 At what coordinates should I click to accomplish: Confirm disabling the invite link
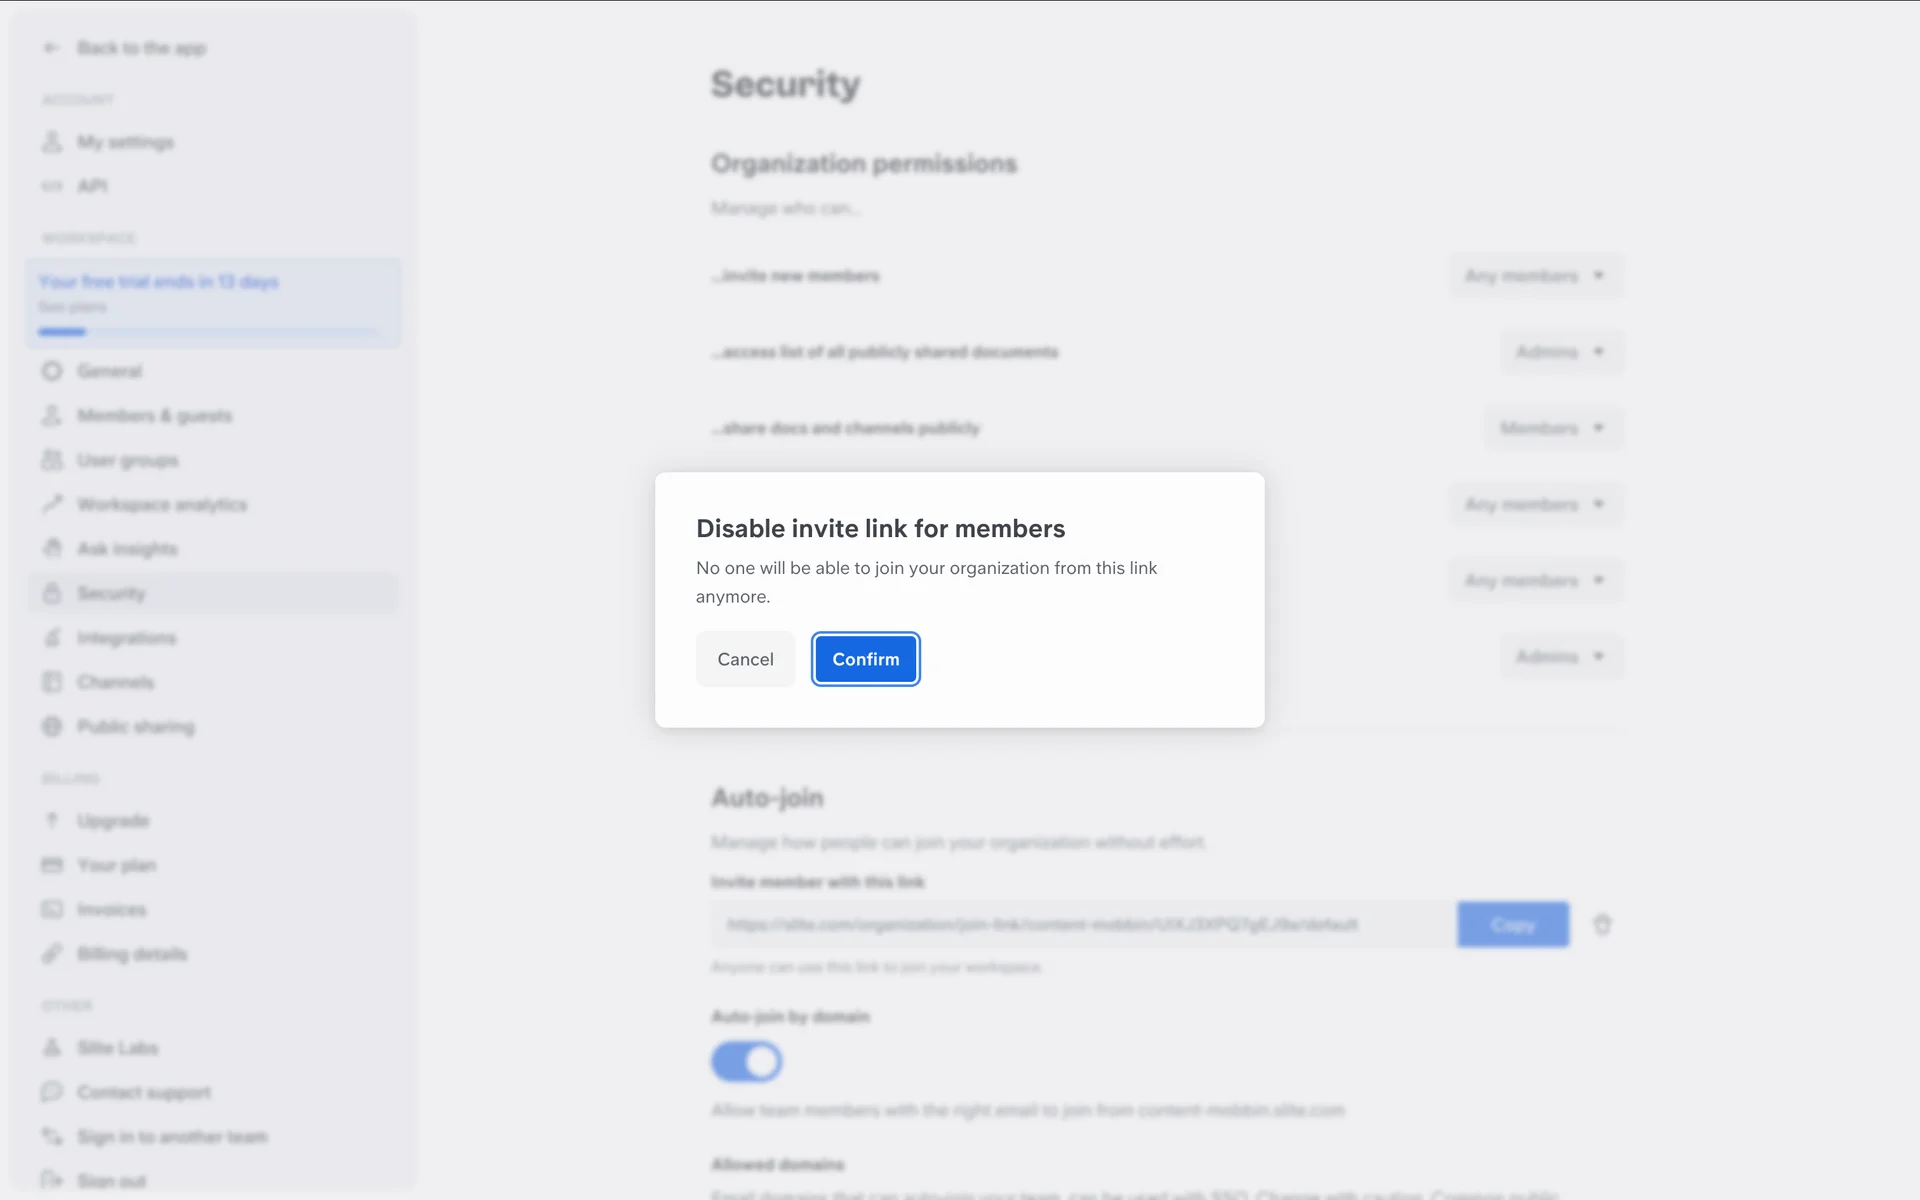click(865, 659)
